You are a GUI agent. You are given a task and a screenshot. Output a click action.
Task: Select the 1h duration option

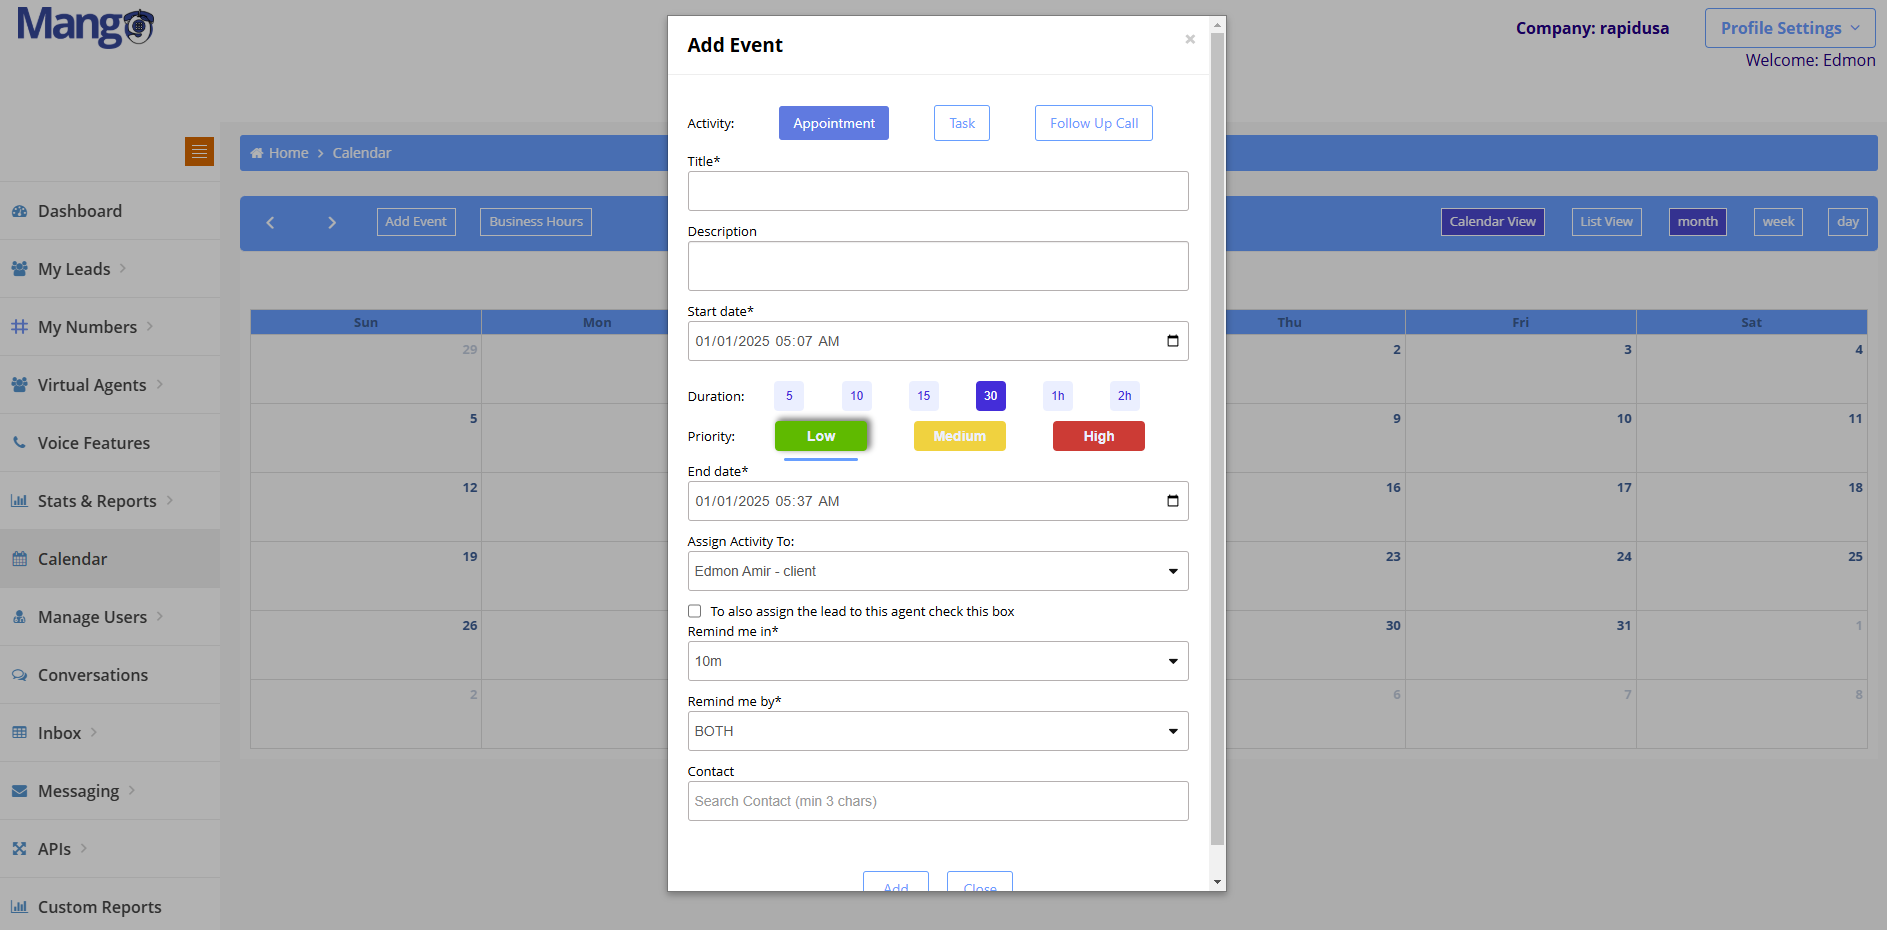click(x=1057, y=396)
